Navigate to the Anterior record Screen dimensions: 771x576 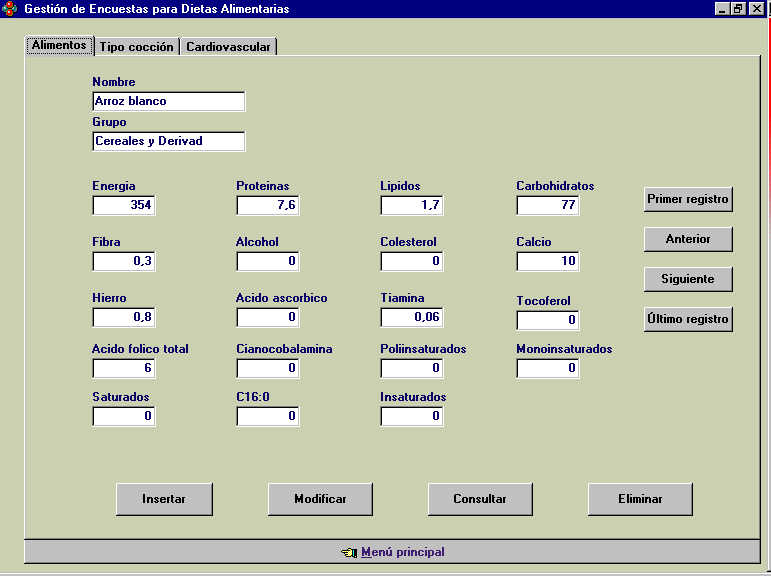pyautogui.click(x=688, y=239)
